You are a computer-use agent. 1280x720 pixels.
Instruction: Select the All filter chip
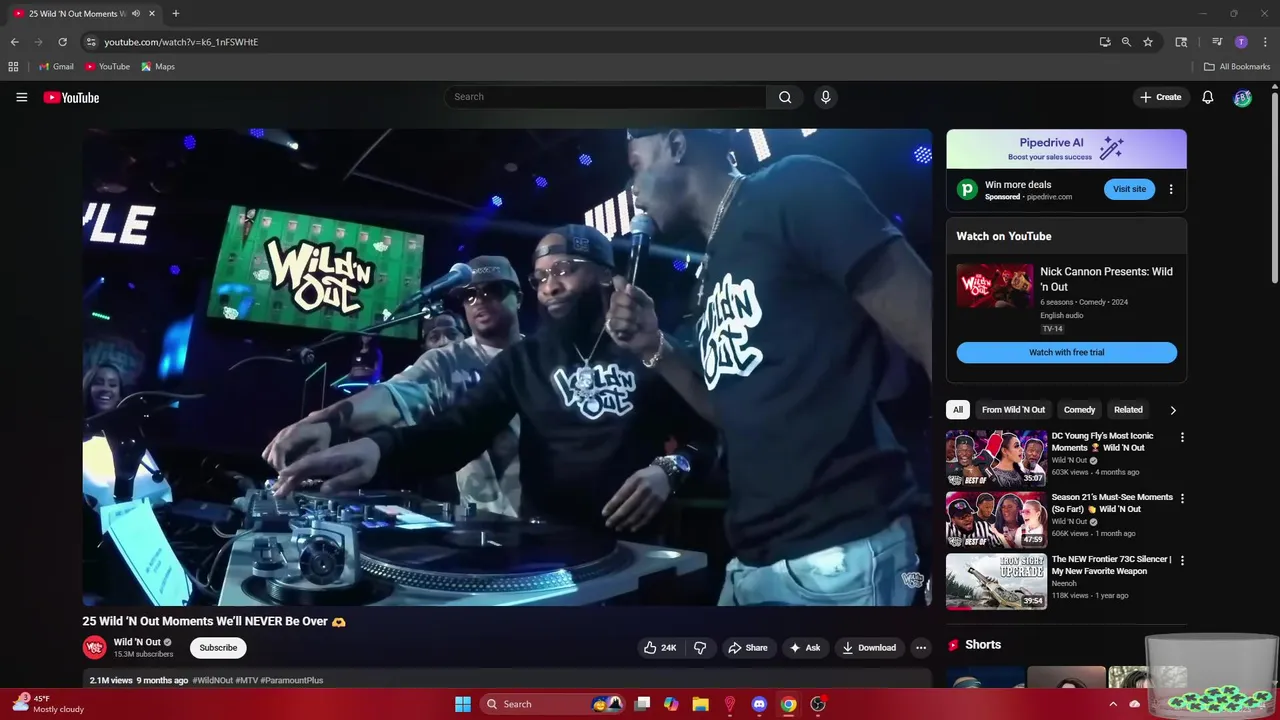point(958,410)
